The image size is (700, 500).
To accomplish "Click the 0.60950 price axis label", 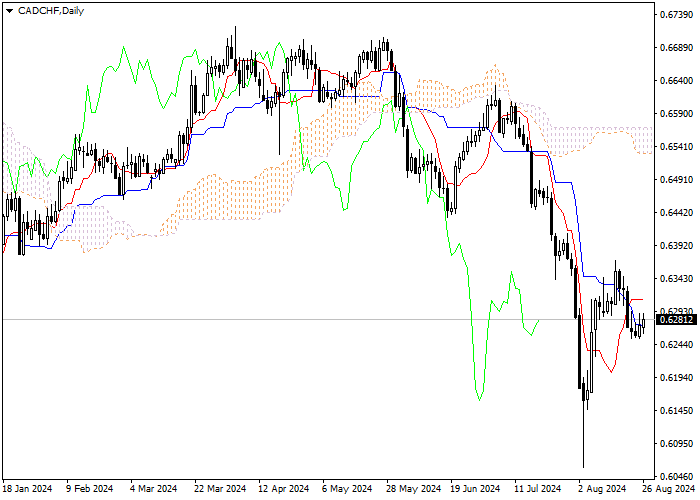I will click(676, 443).
